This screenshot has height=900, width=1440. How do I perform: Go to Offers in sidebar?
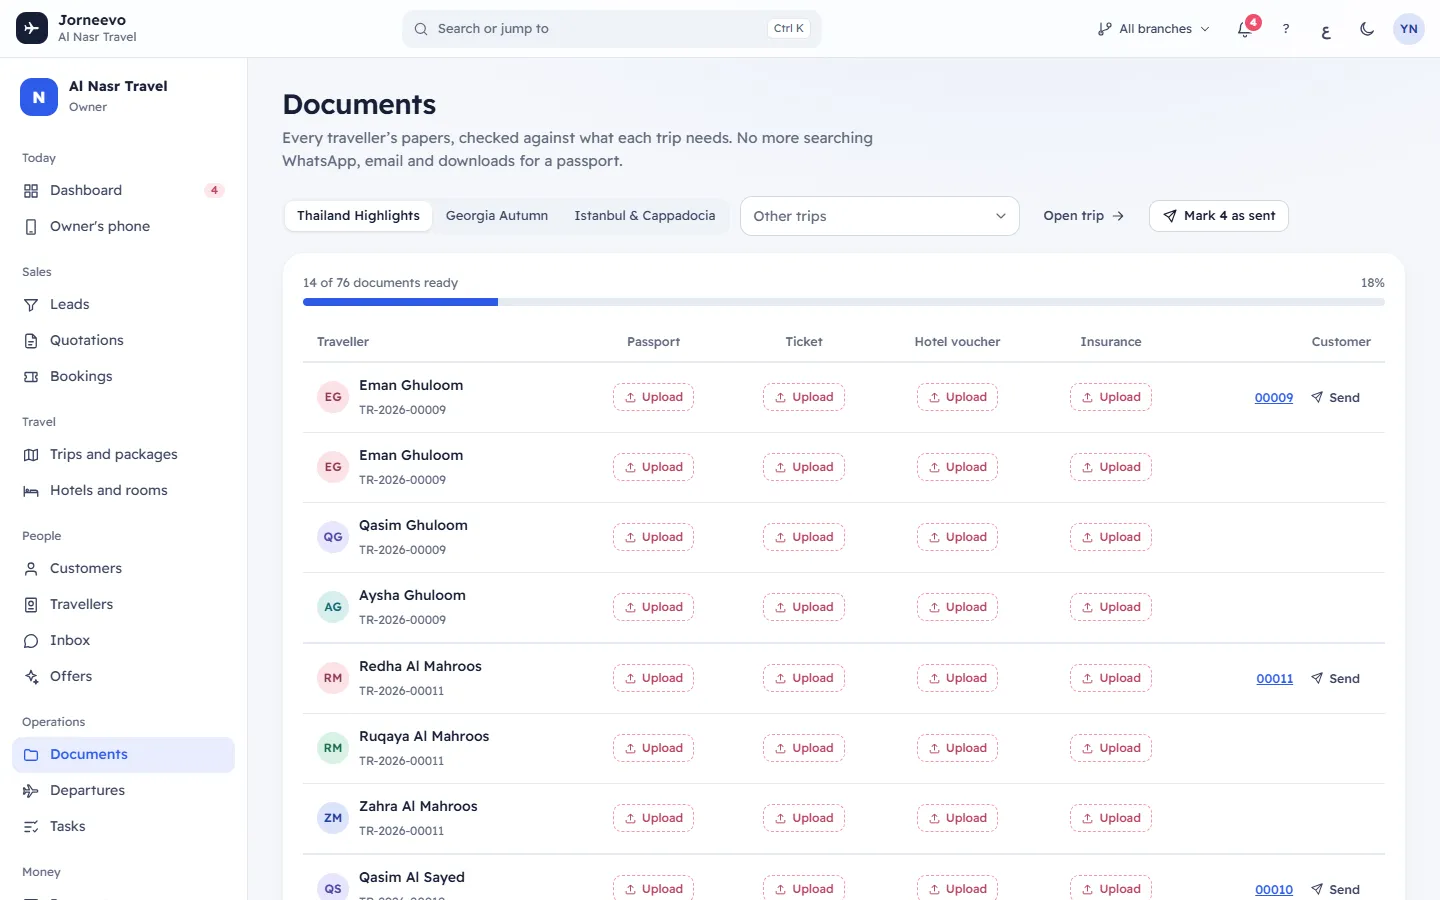tap(123, 676)
